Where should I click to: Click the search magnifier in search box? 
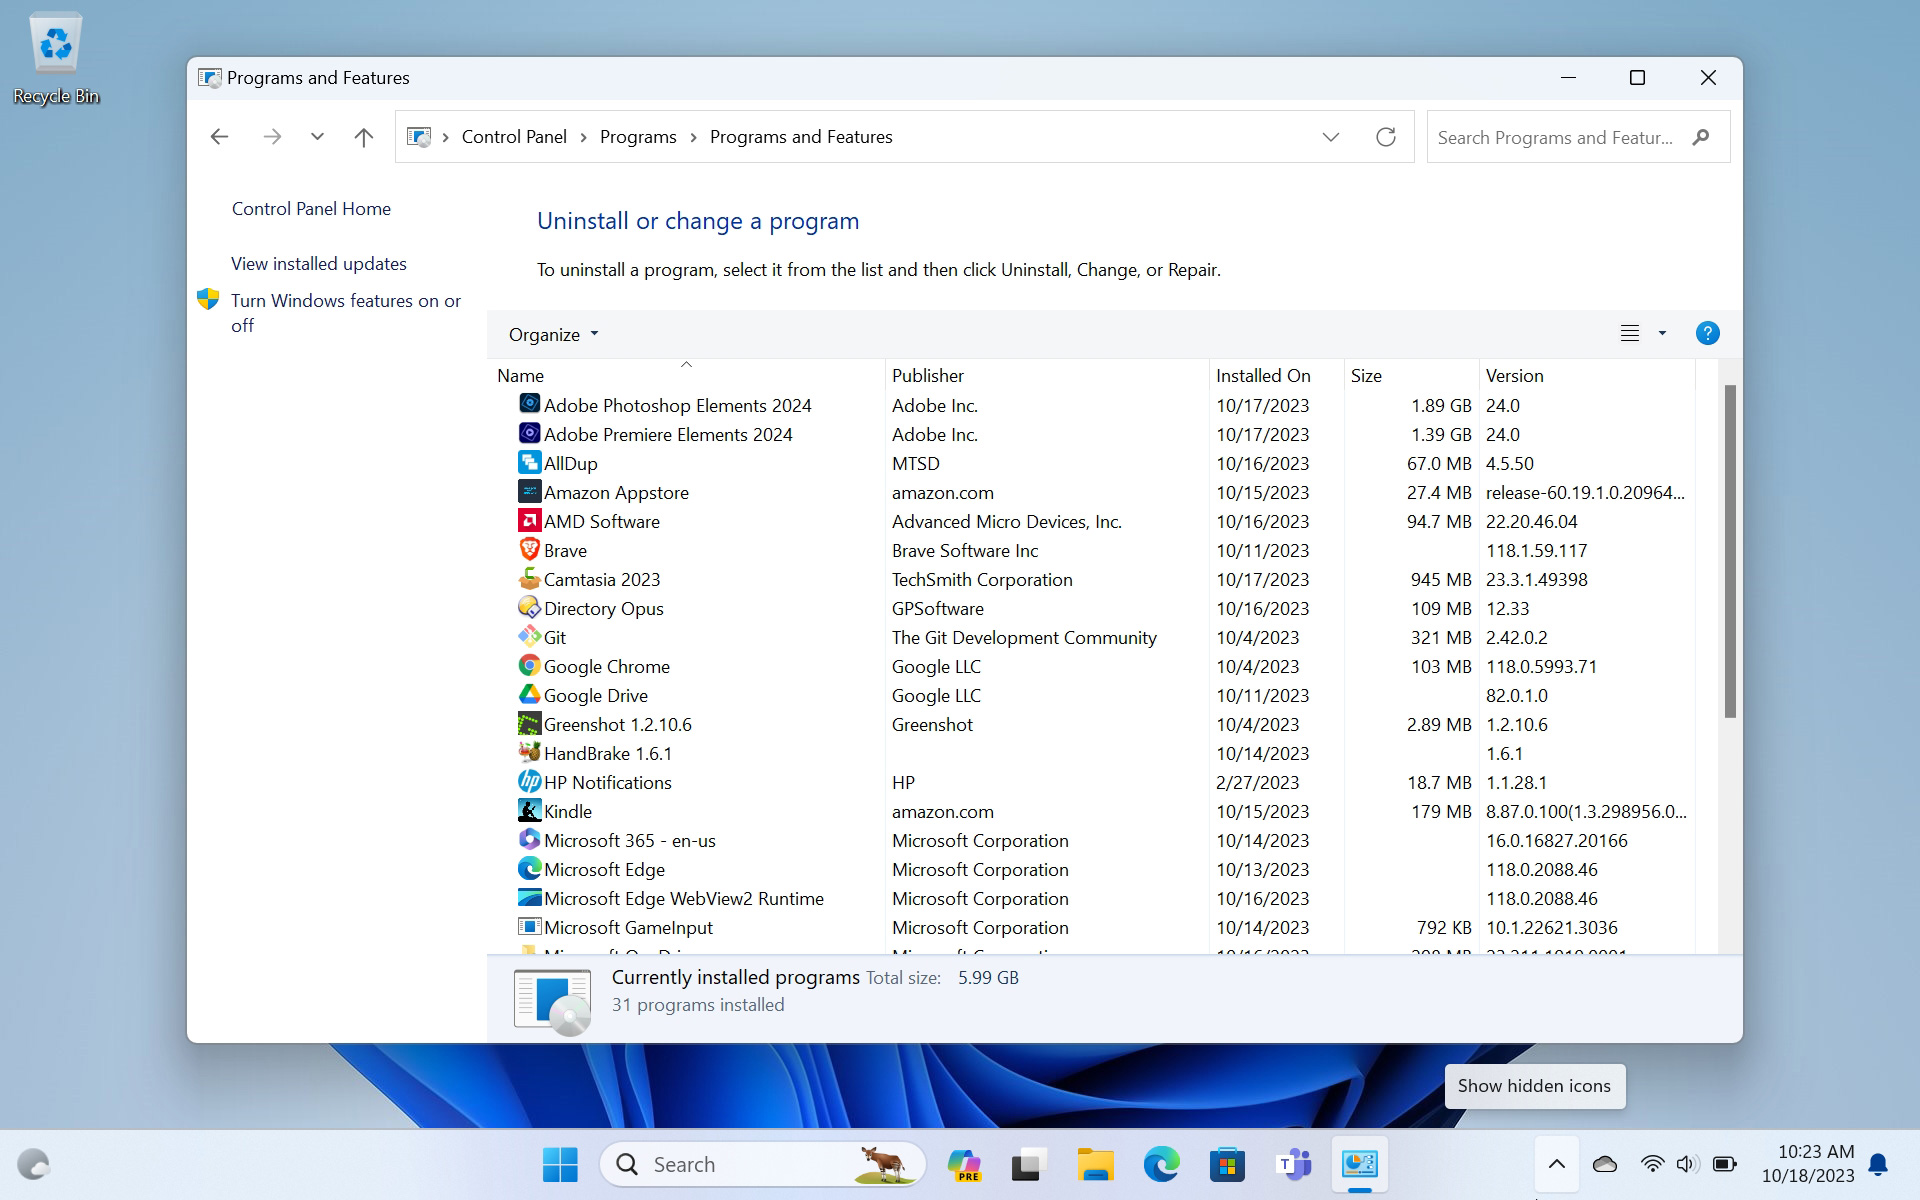point(1700,137)
